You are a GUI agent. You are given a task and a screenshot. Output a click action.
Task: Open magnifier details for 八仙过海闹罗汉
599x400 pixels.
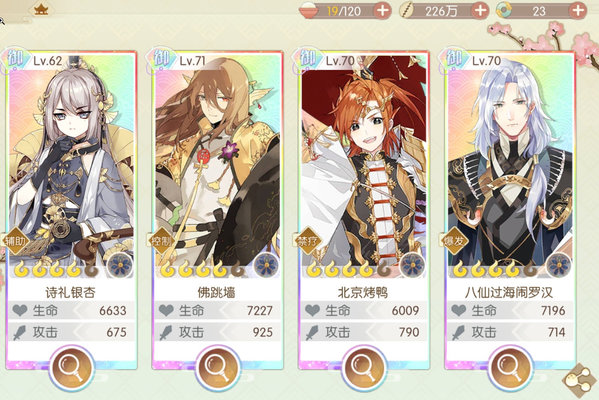click(510, 368)
